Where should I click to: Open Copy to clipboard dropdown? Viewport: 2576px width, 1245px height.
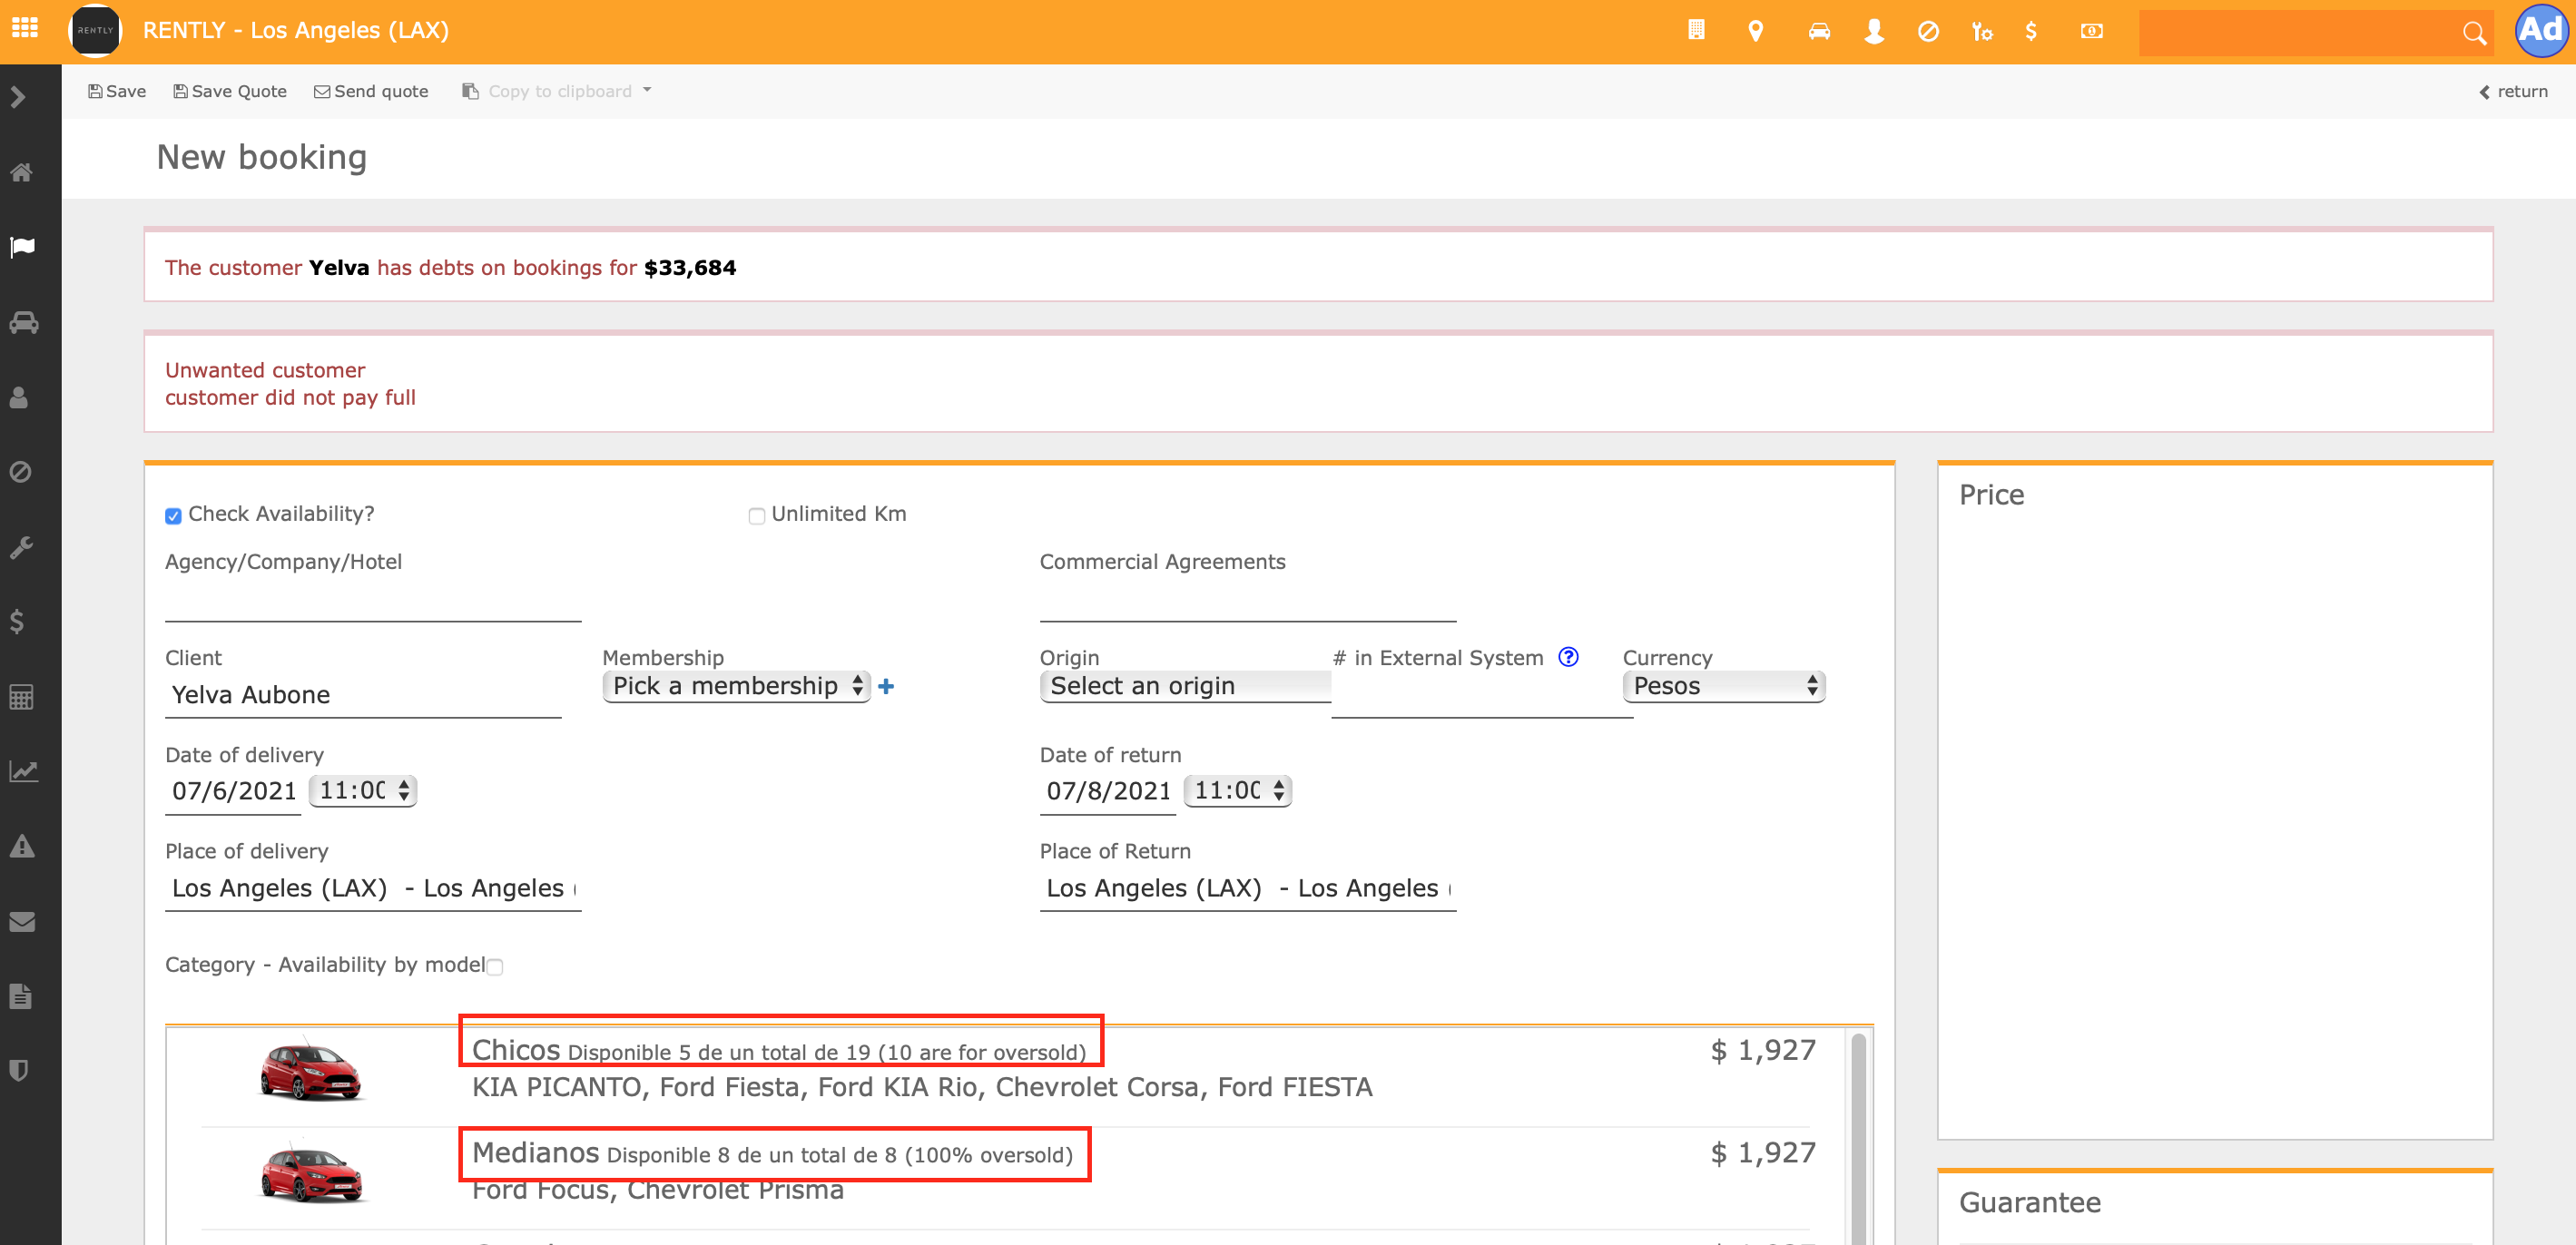[x=556, y=91]
